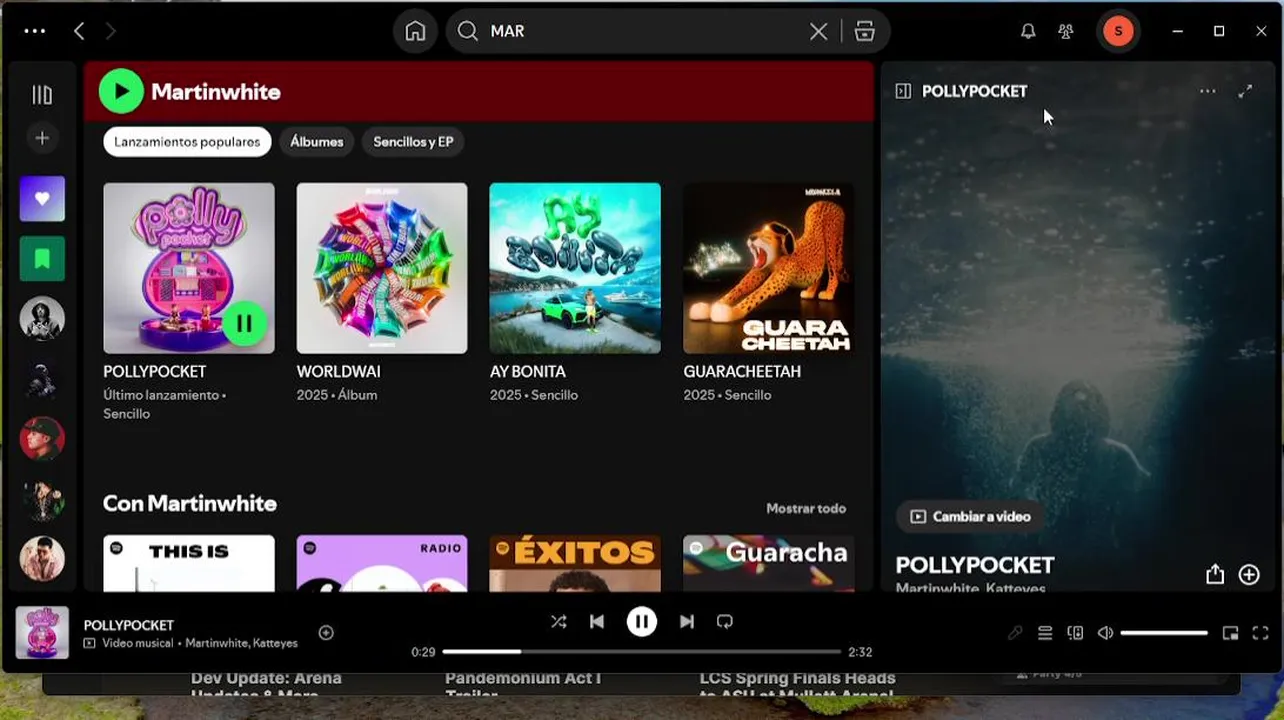1284x720 pixels.
Task: Click the AY BONITA title text
Action: [x=528, y=371]
